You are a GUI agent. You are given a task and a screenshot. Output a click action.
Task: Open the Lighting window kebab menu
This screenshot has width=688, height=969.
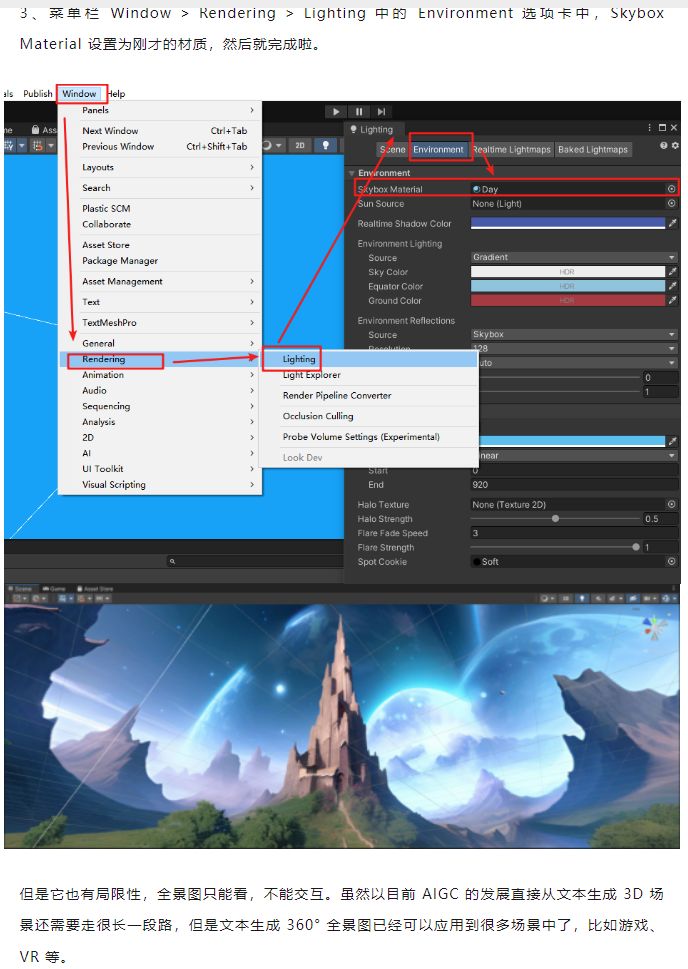649,127
